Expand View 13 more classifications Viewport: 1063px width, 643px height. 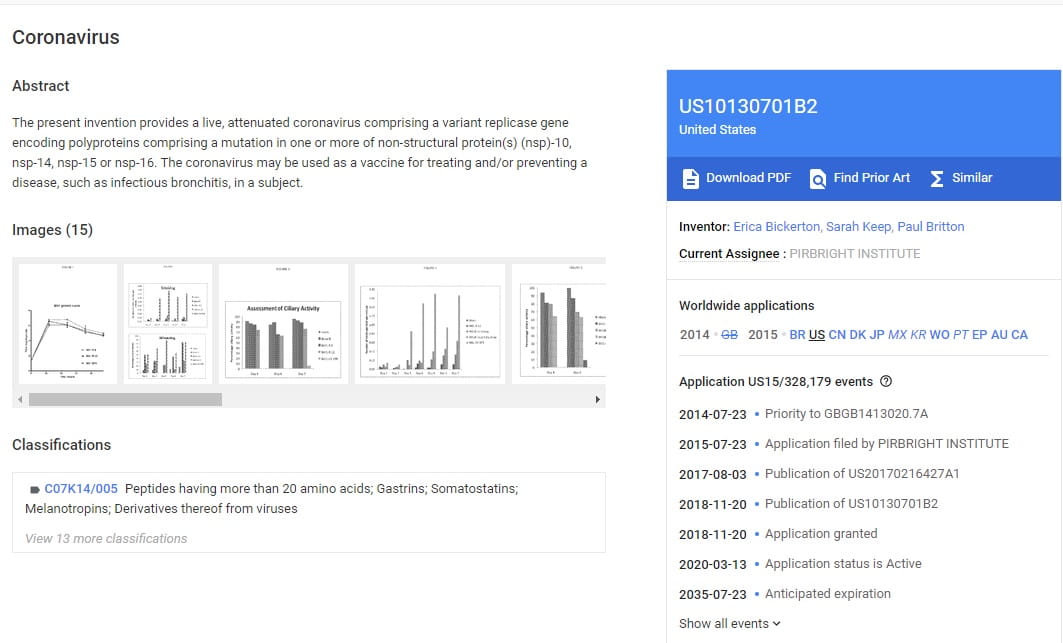[106, 538]
